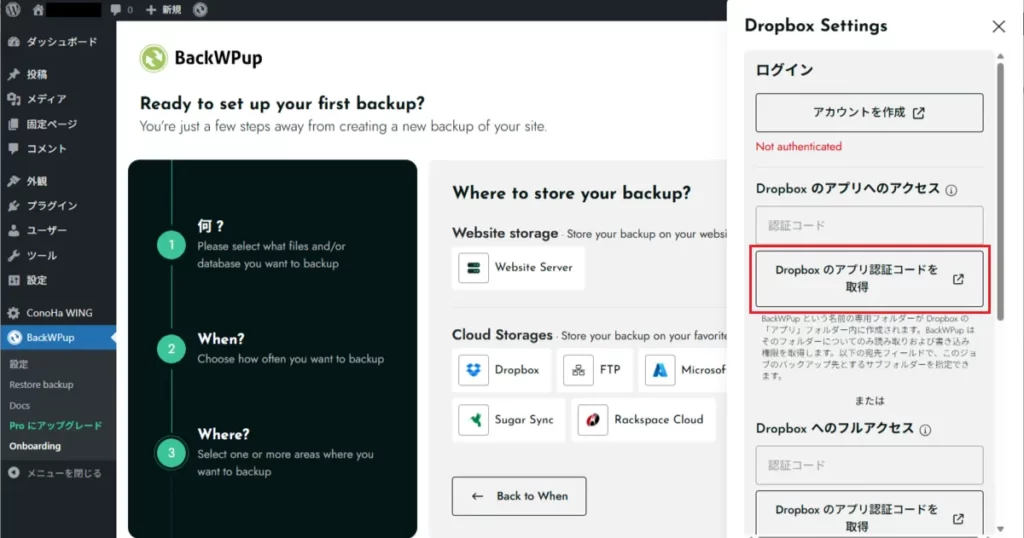Viewport: 1024px width, 538px height.
Task: Close the Dropbox Settings panel
Action: tap(998, 27)
